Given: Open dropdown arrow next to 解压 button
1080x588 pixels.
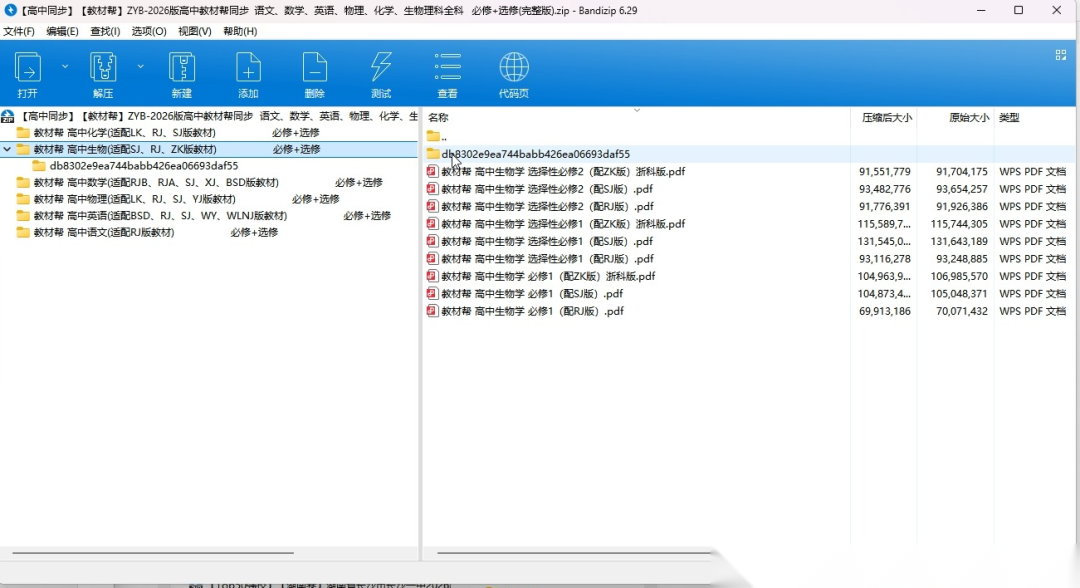Looking at the screenshot, I should coord(140,66).
